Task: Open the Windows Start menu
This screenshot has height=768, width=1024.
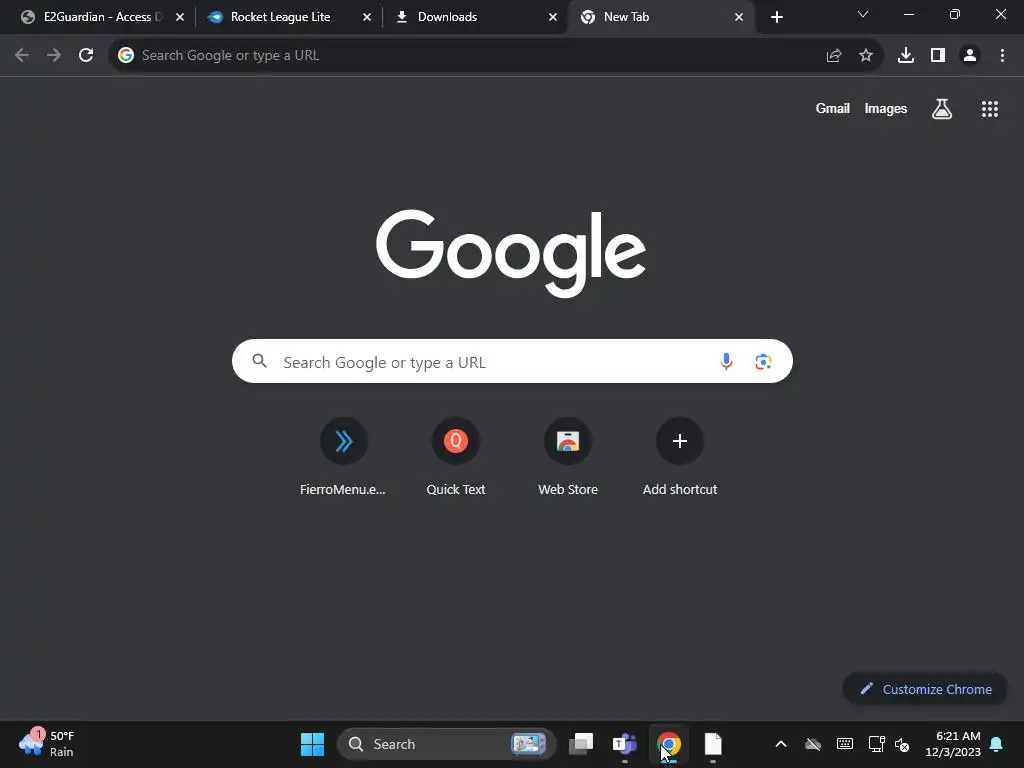Action: coord(312,744)
